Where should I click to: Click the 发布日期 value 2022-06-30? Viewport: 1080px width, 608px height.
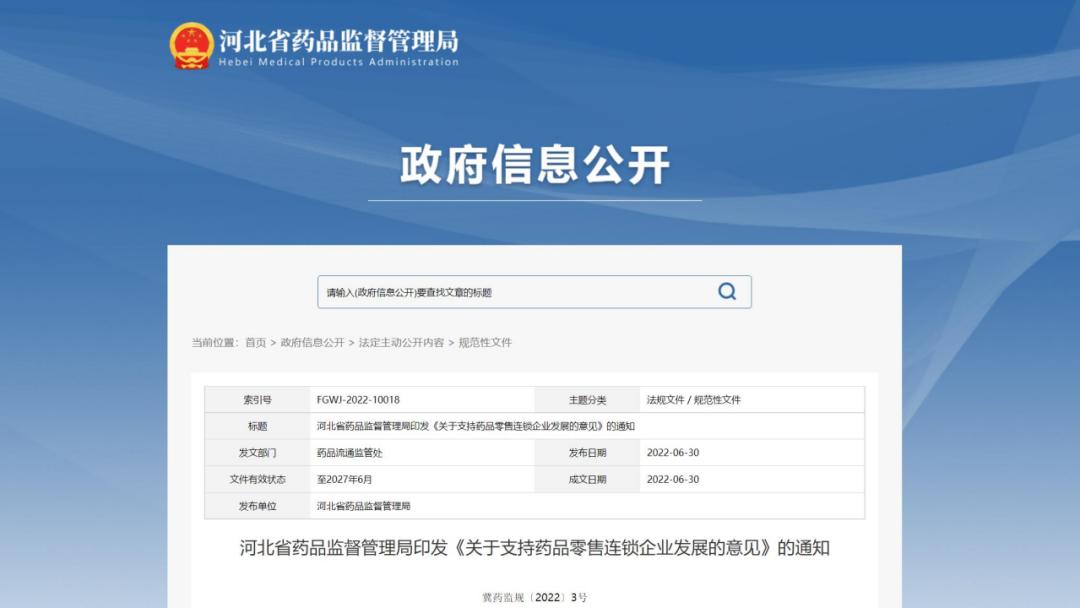point(672,452)
